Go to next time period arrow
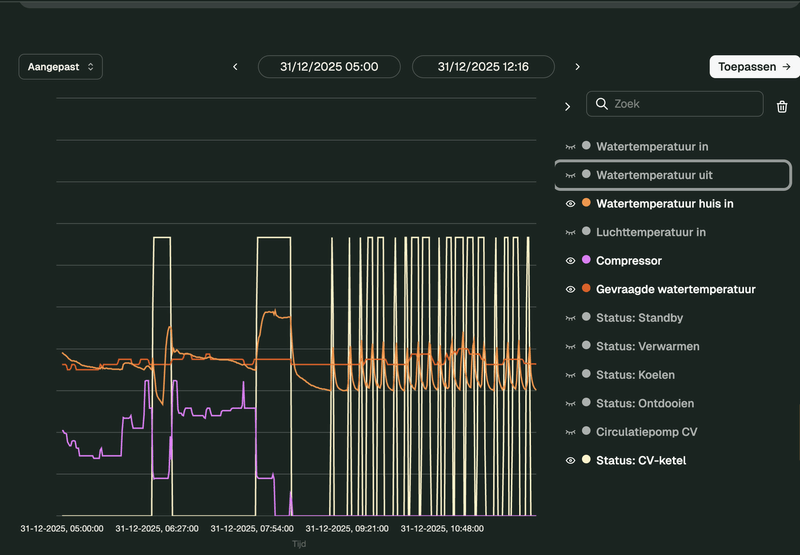Viewport: 800px width, 555px height. pos(577,67)
